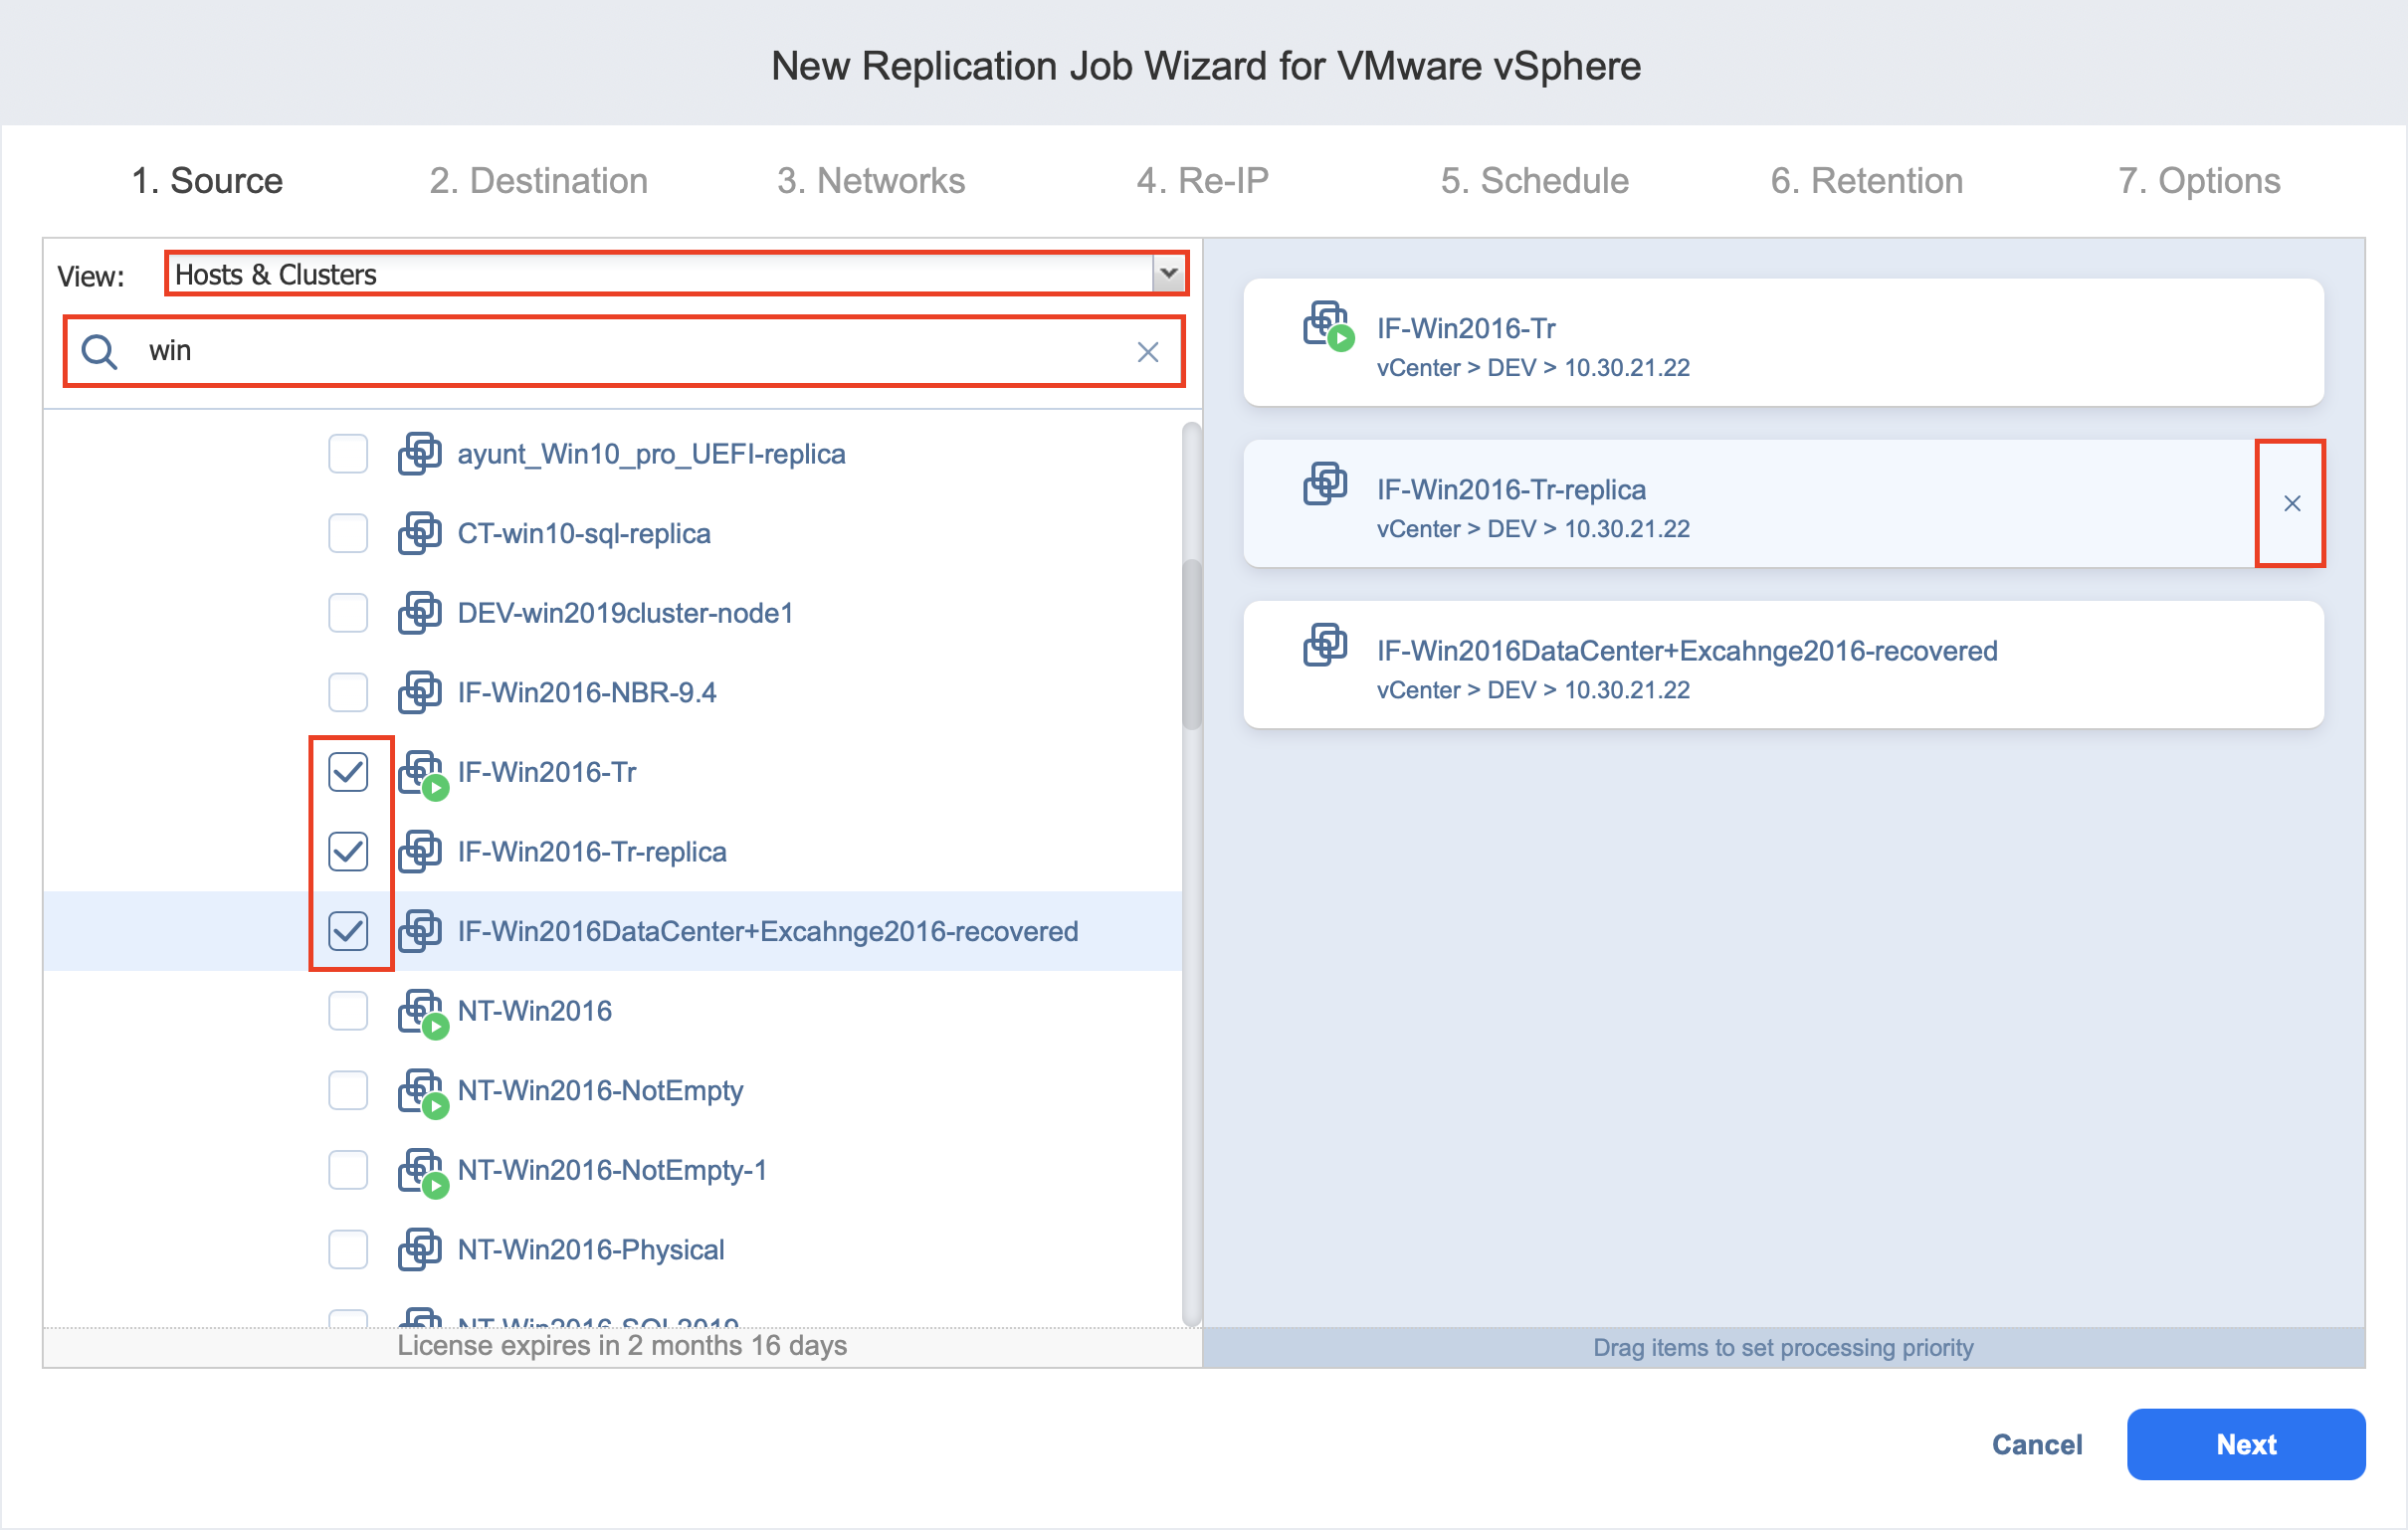
Task: Click the NT-Win2016 name
Action: [534, 1011]
